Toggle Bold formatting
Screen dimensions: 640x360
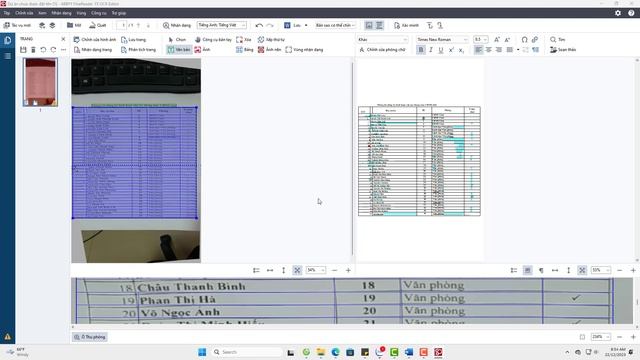[421, 50]
